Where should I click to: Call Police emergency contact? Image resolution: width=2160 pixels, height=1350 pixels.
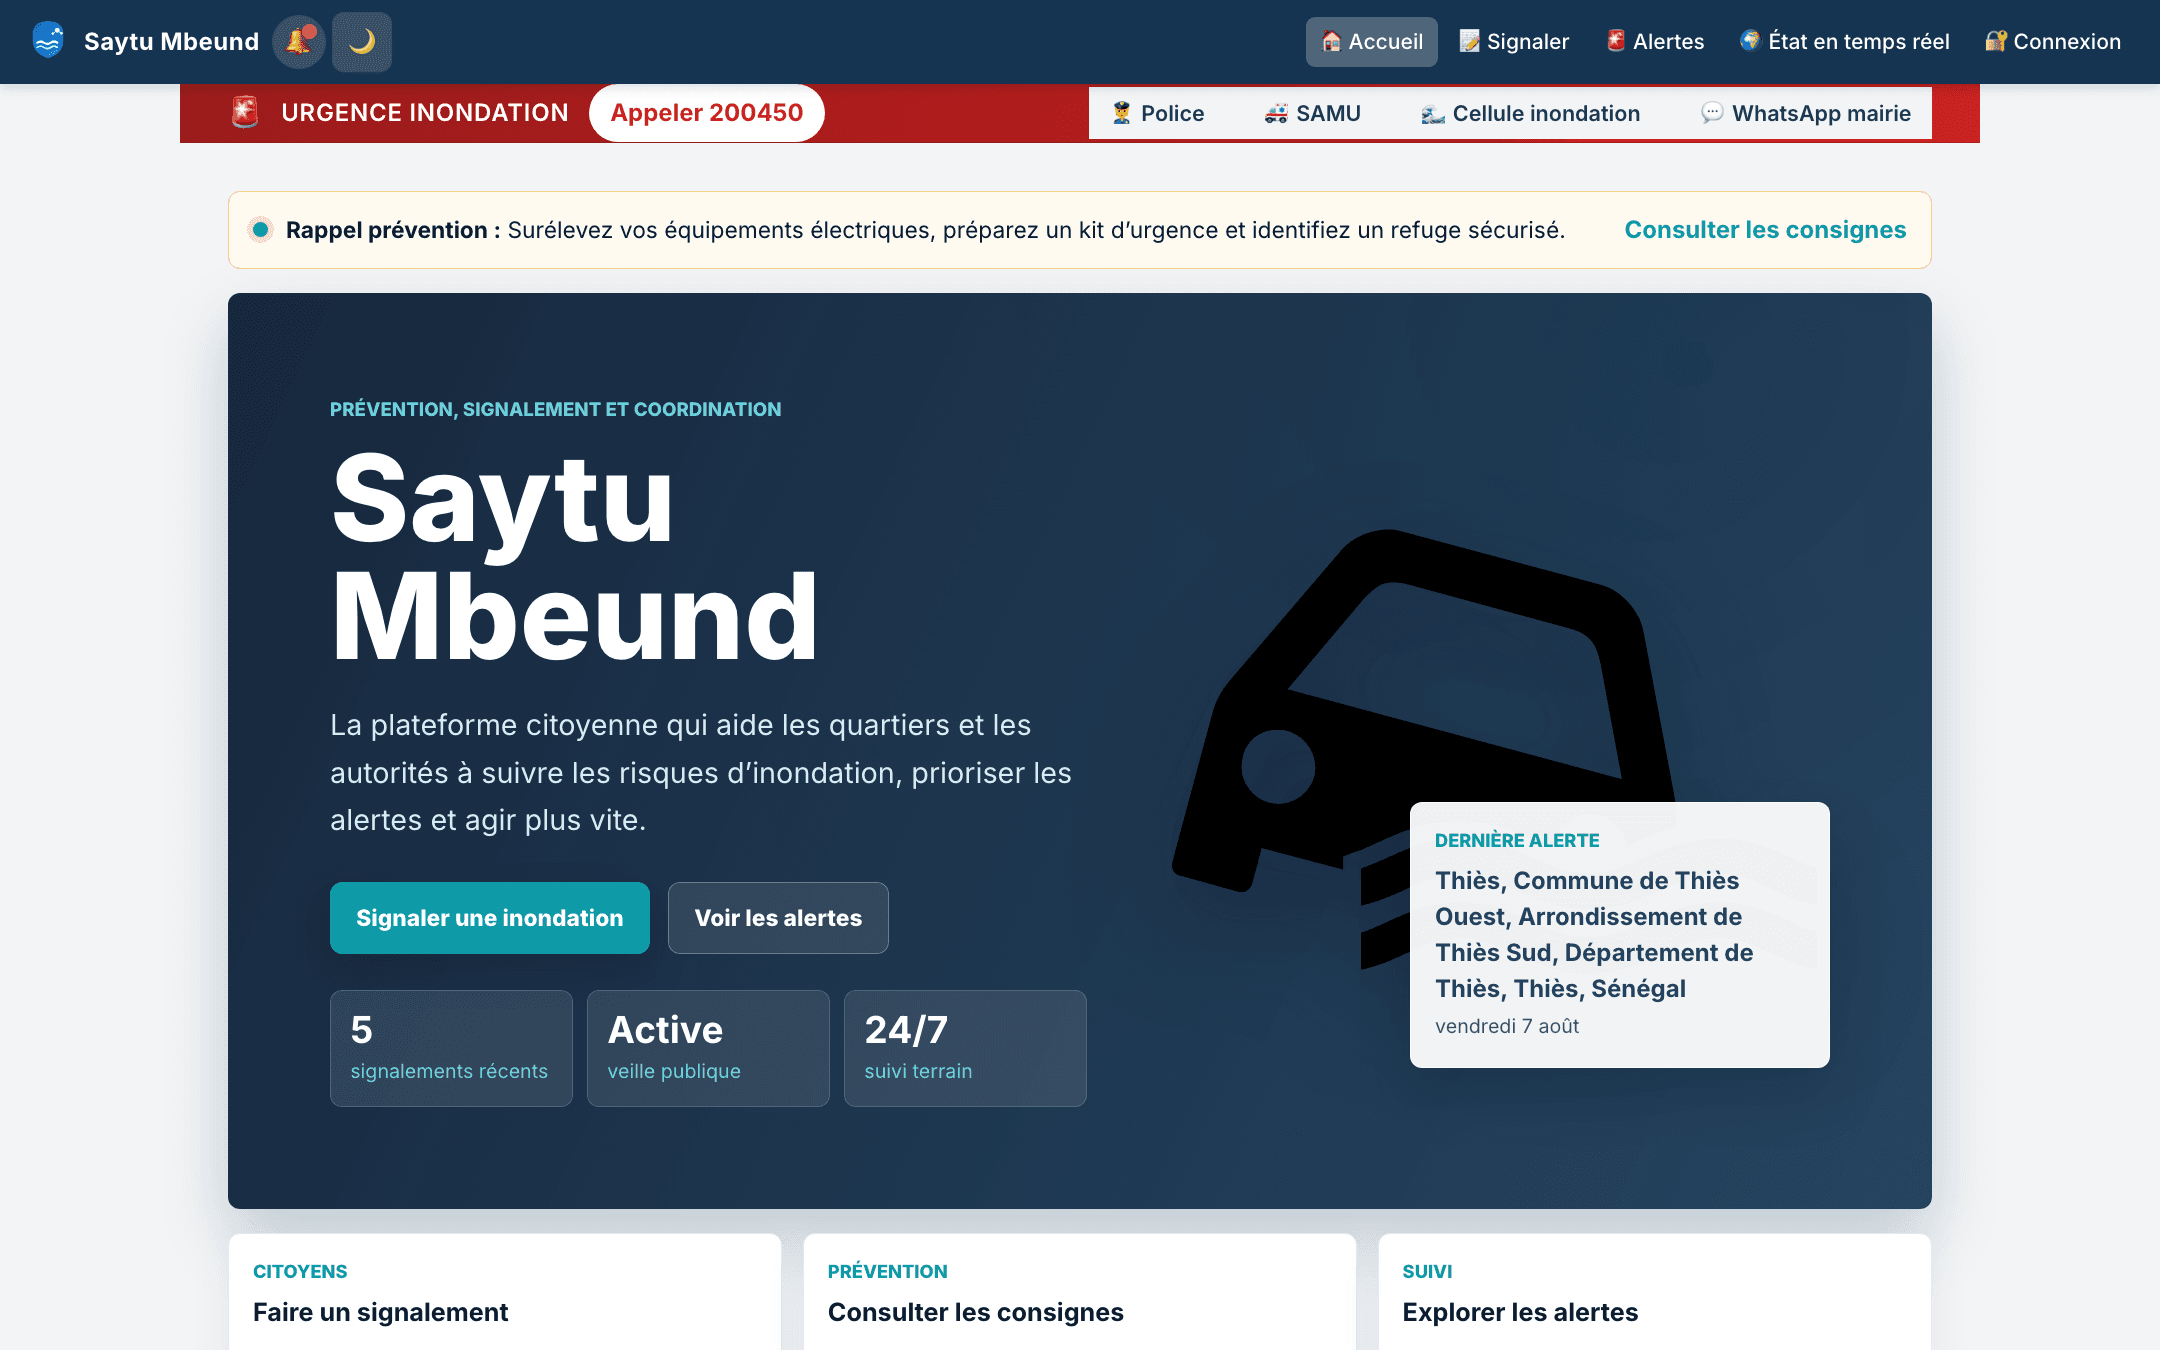click(1158, 113)
